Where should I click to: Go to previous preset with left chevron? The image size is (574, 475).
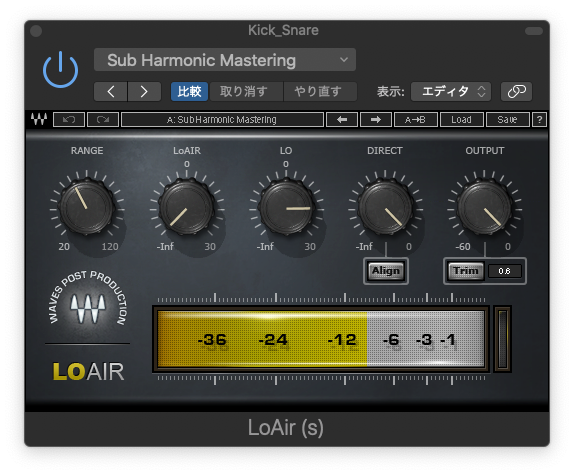[x=111, y=91]
